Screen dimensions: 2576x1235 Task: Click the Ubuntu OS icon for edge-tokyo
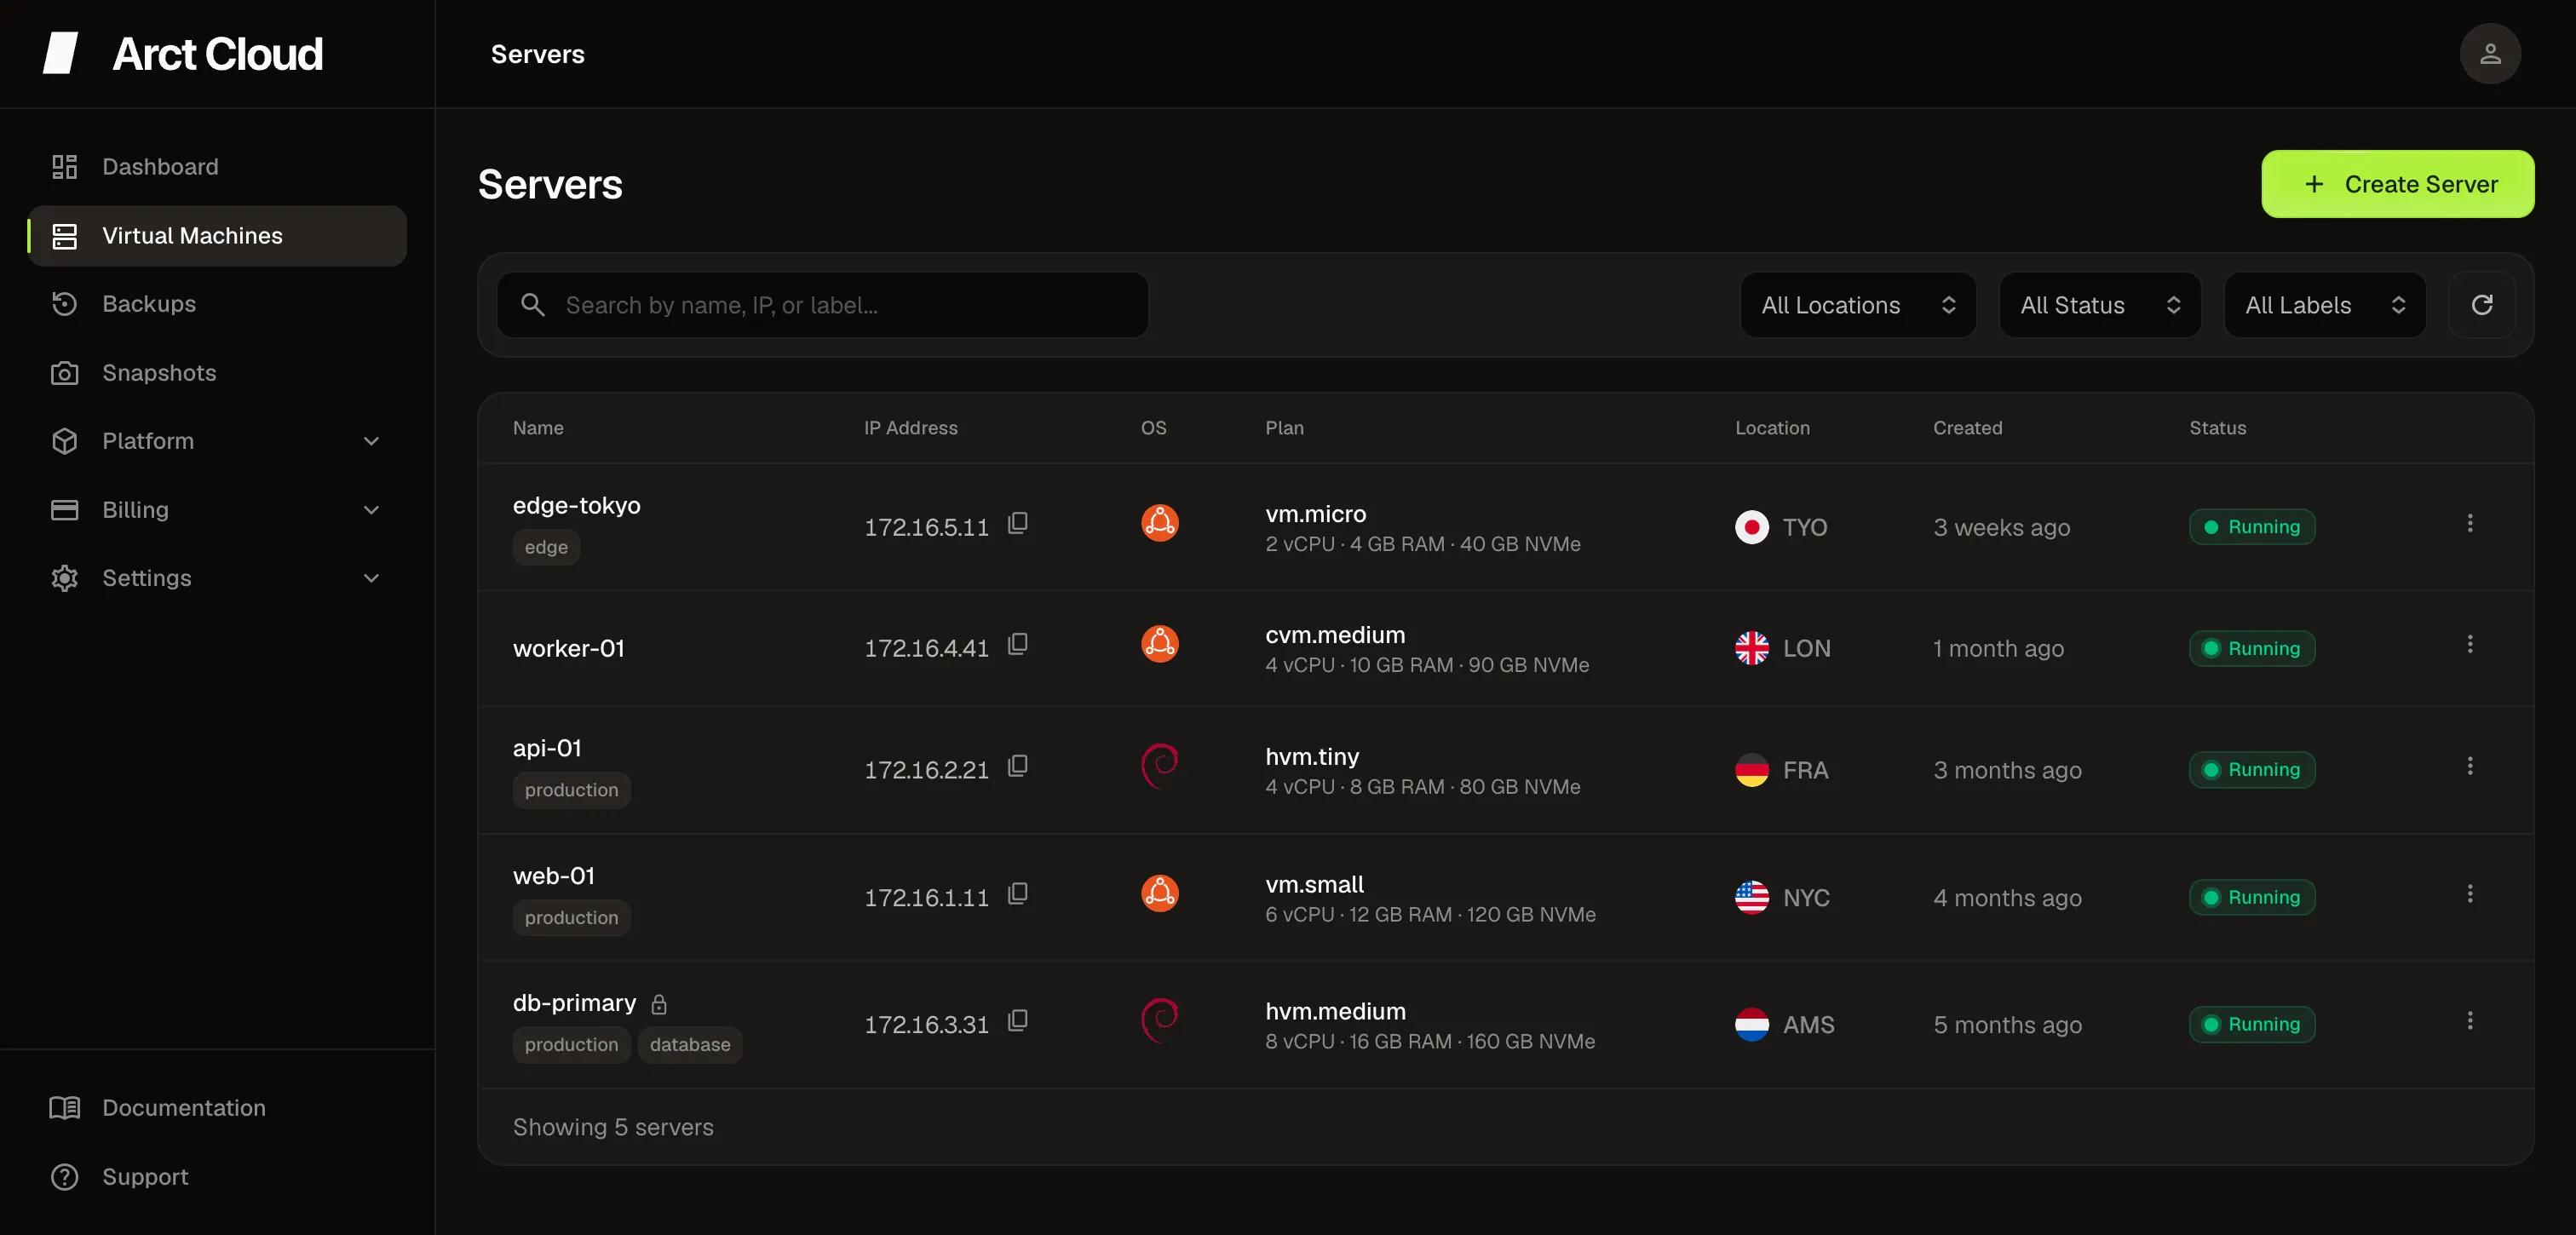click(x=1160, y=523)
